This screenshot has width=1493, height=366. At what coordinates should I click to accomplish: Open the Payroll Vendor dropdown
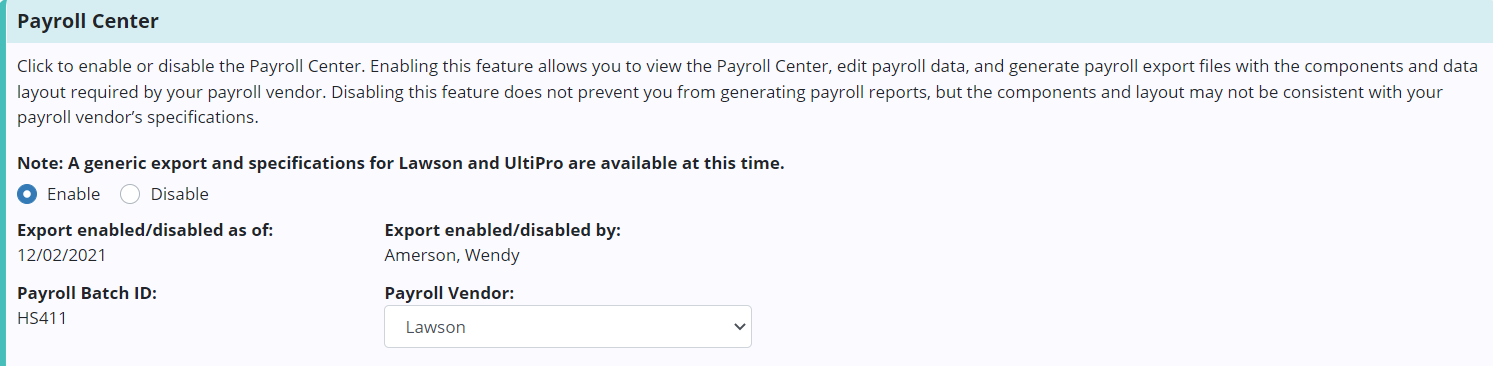[568, 327]
